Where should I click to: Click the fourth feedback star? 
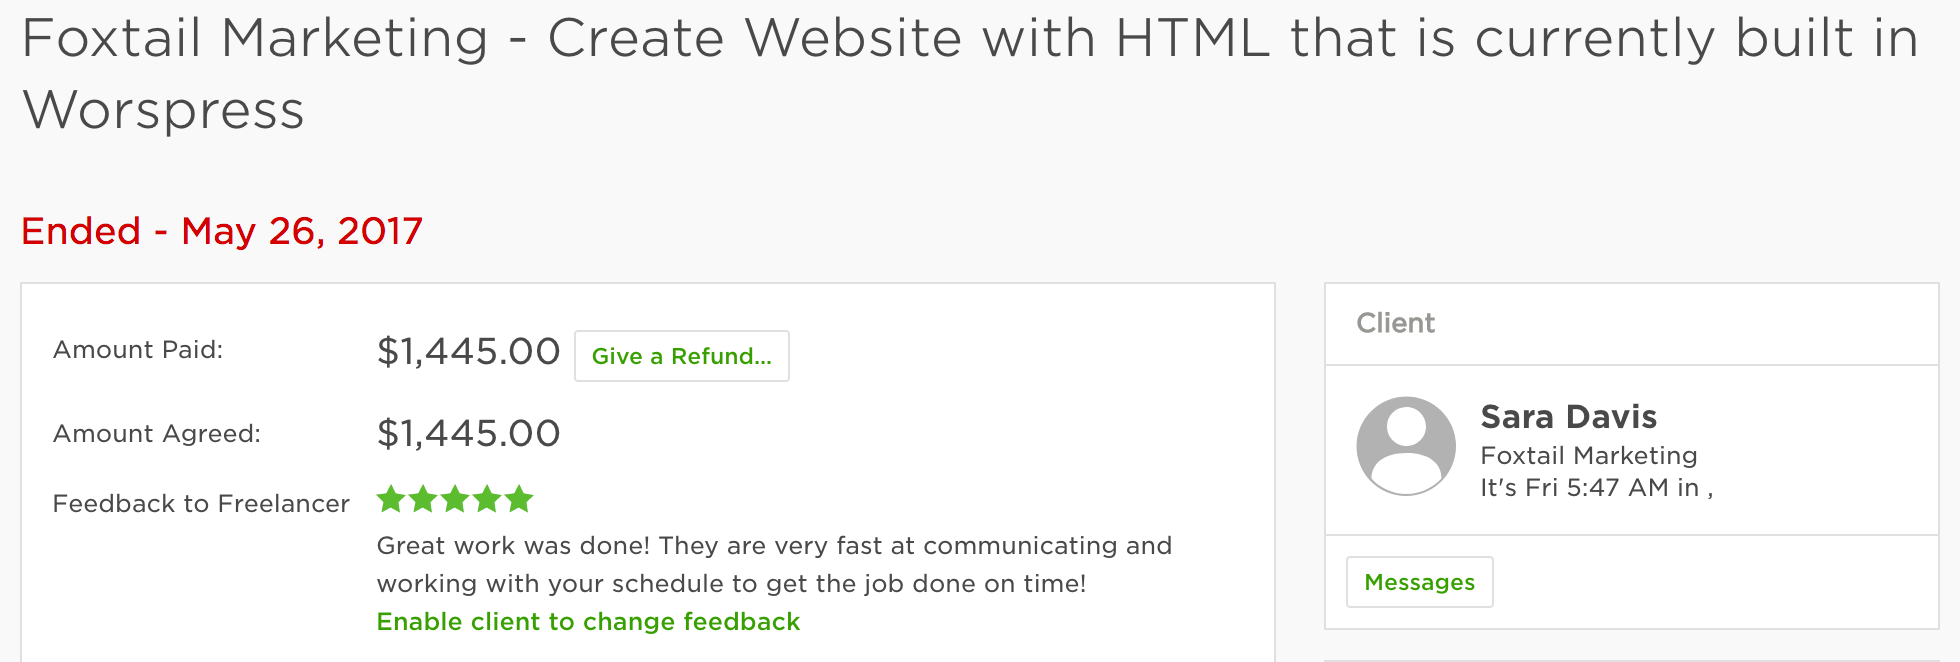point(487,498)
